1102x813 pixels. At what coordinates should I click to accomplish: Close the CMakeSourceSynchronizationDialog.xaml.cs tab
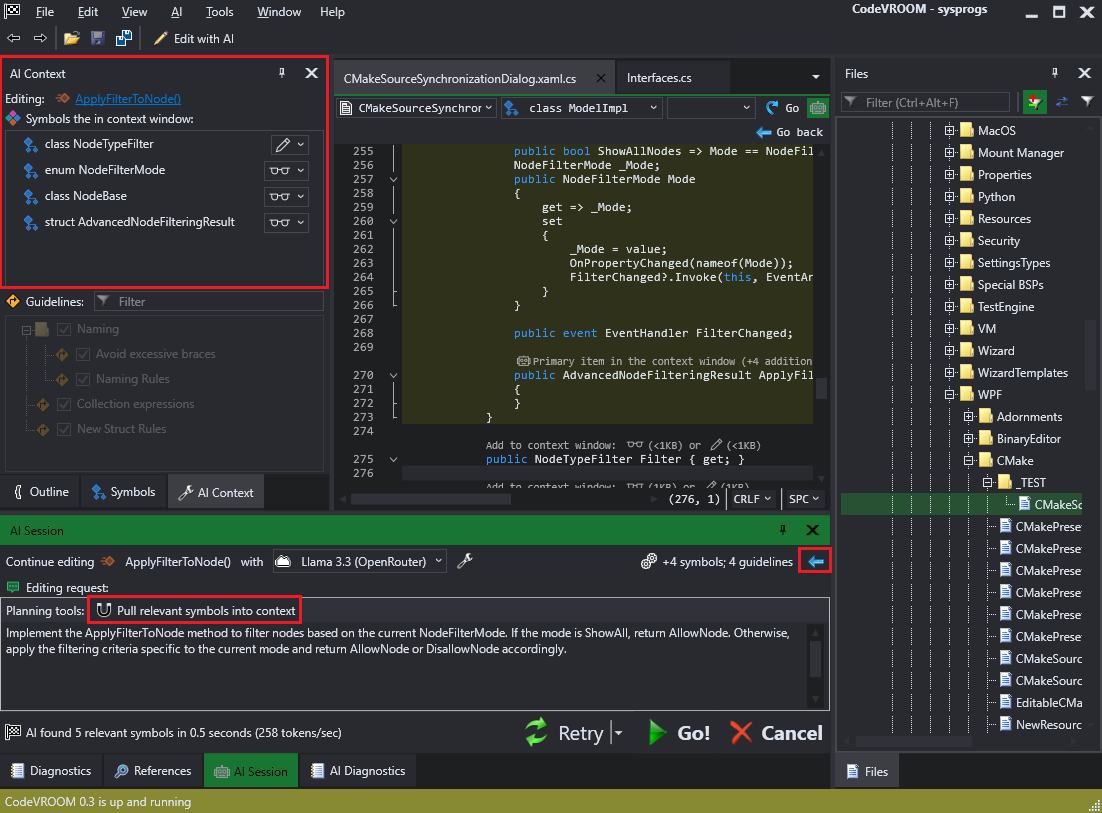601,78
